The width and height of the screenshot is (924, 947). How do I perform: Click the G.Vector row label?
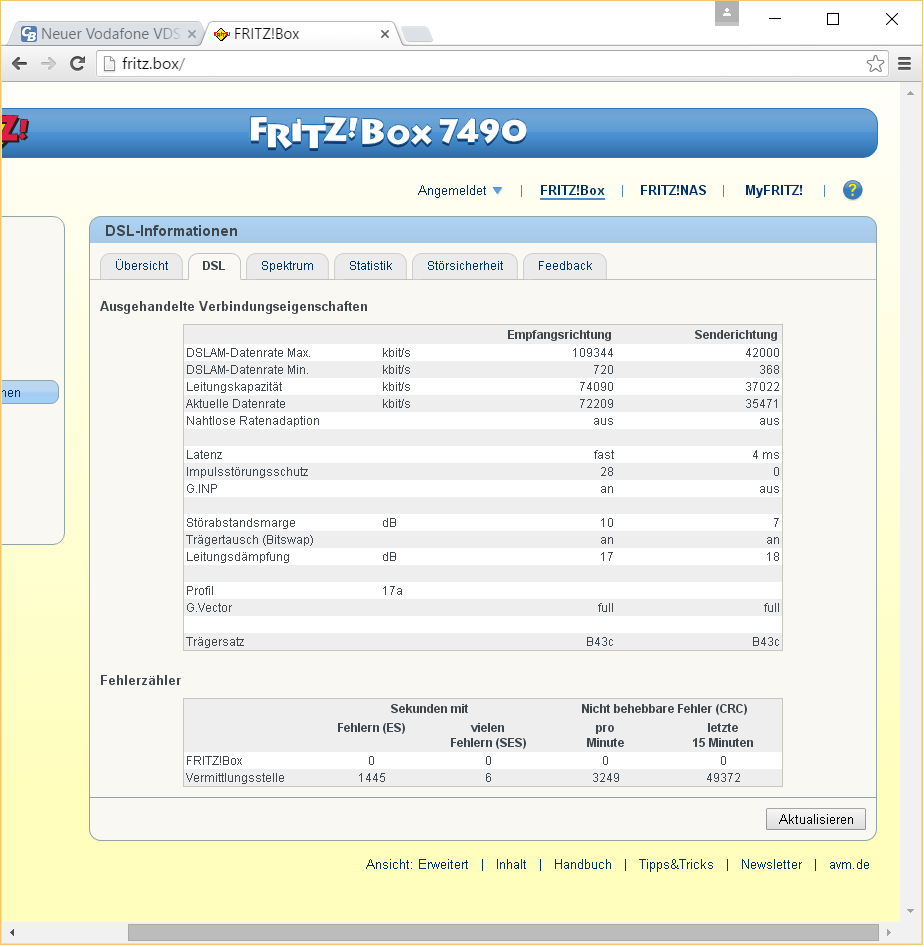pyautogui.click(x=209, y=608)
